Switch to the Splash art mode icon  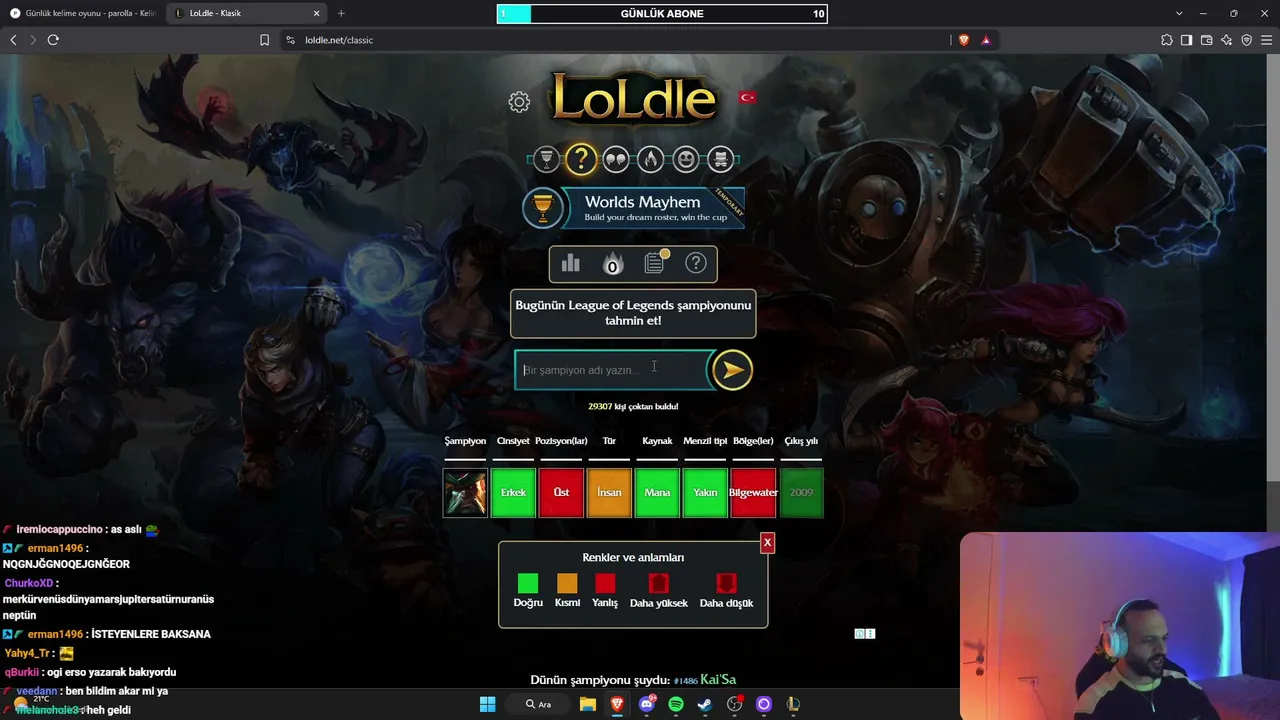click(x=721, y=158)
